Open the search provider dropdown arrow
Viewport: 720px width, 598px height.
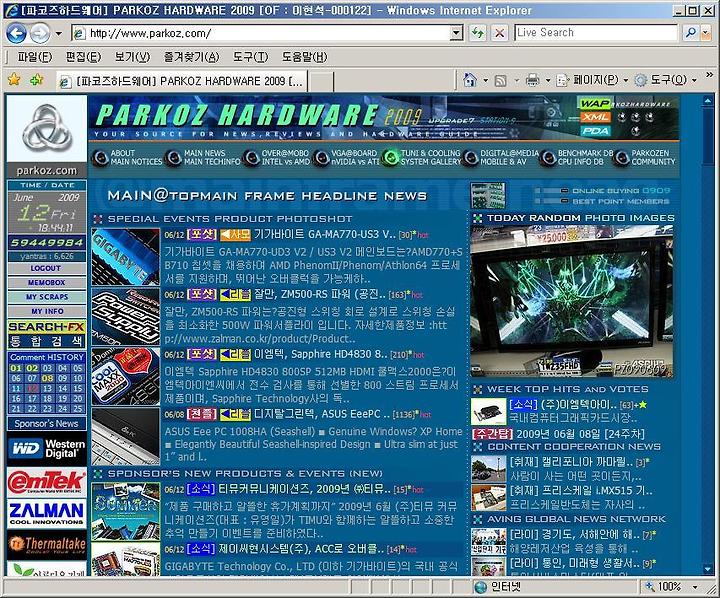[706, 33]
